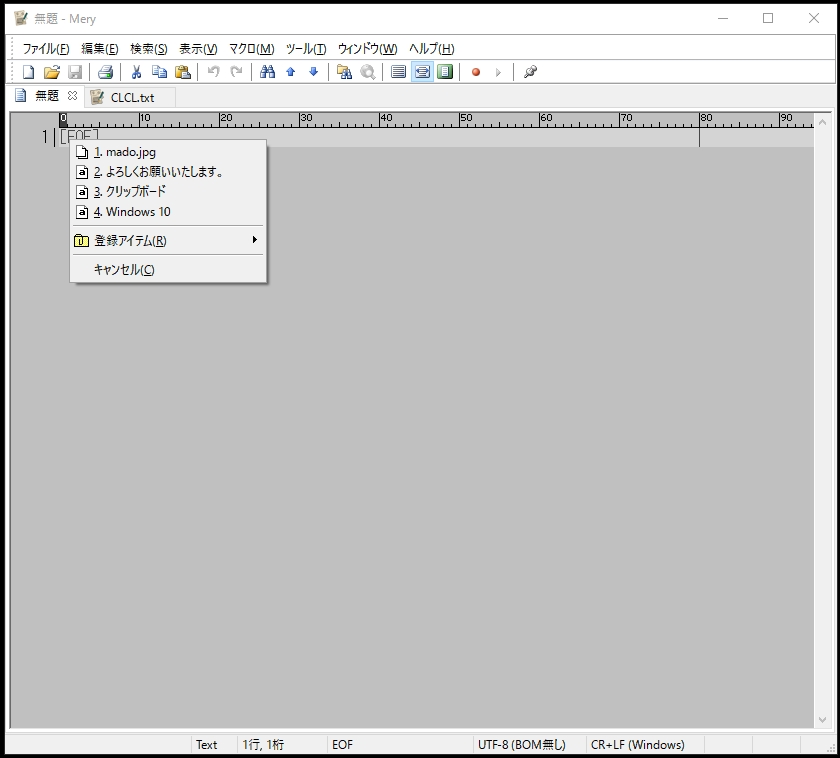840x758 pixels.
Task: Create a new document with the New icon
Action: pyautogui.click(x=28, y=72)
